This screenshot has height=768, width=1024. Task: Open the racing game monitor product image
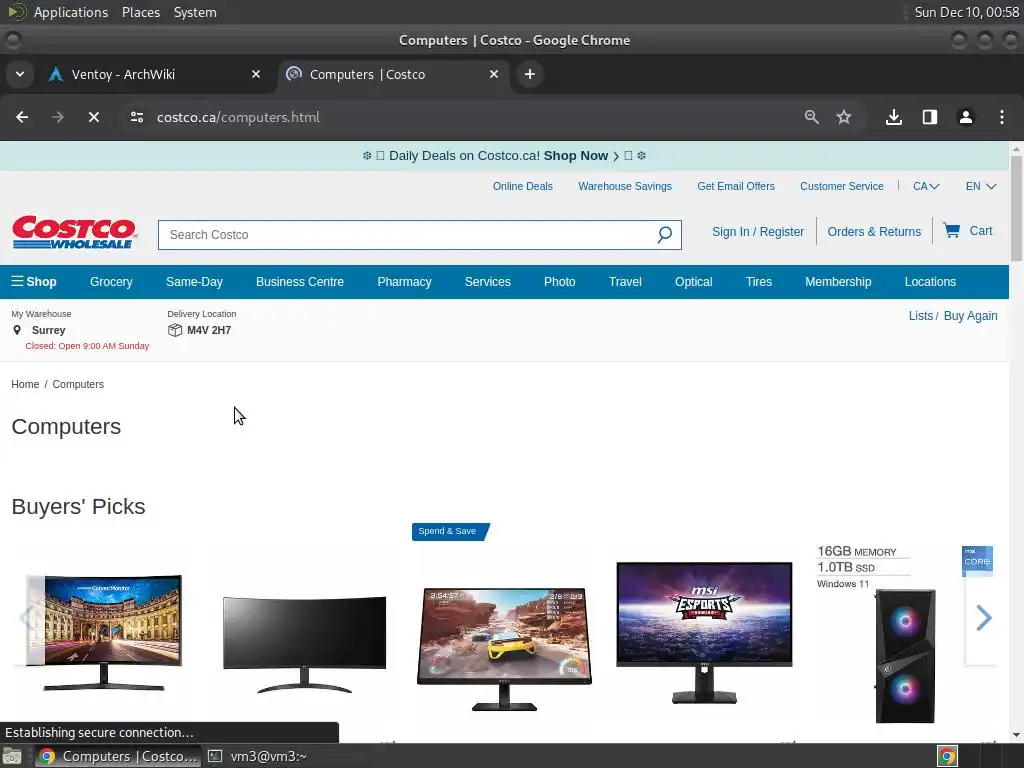[x=504, y=648]
